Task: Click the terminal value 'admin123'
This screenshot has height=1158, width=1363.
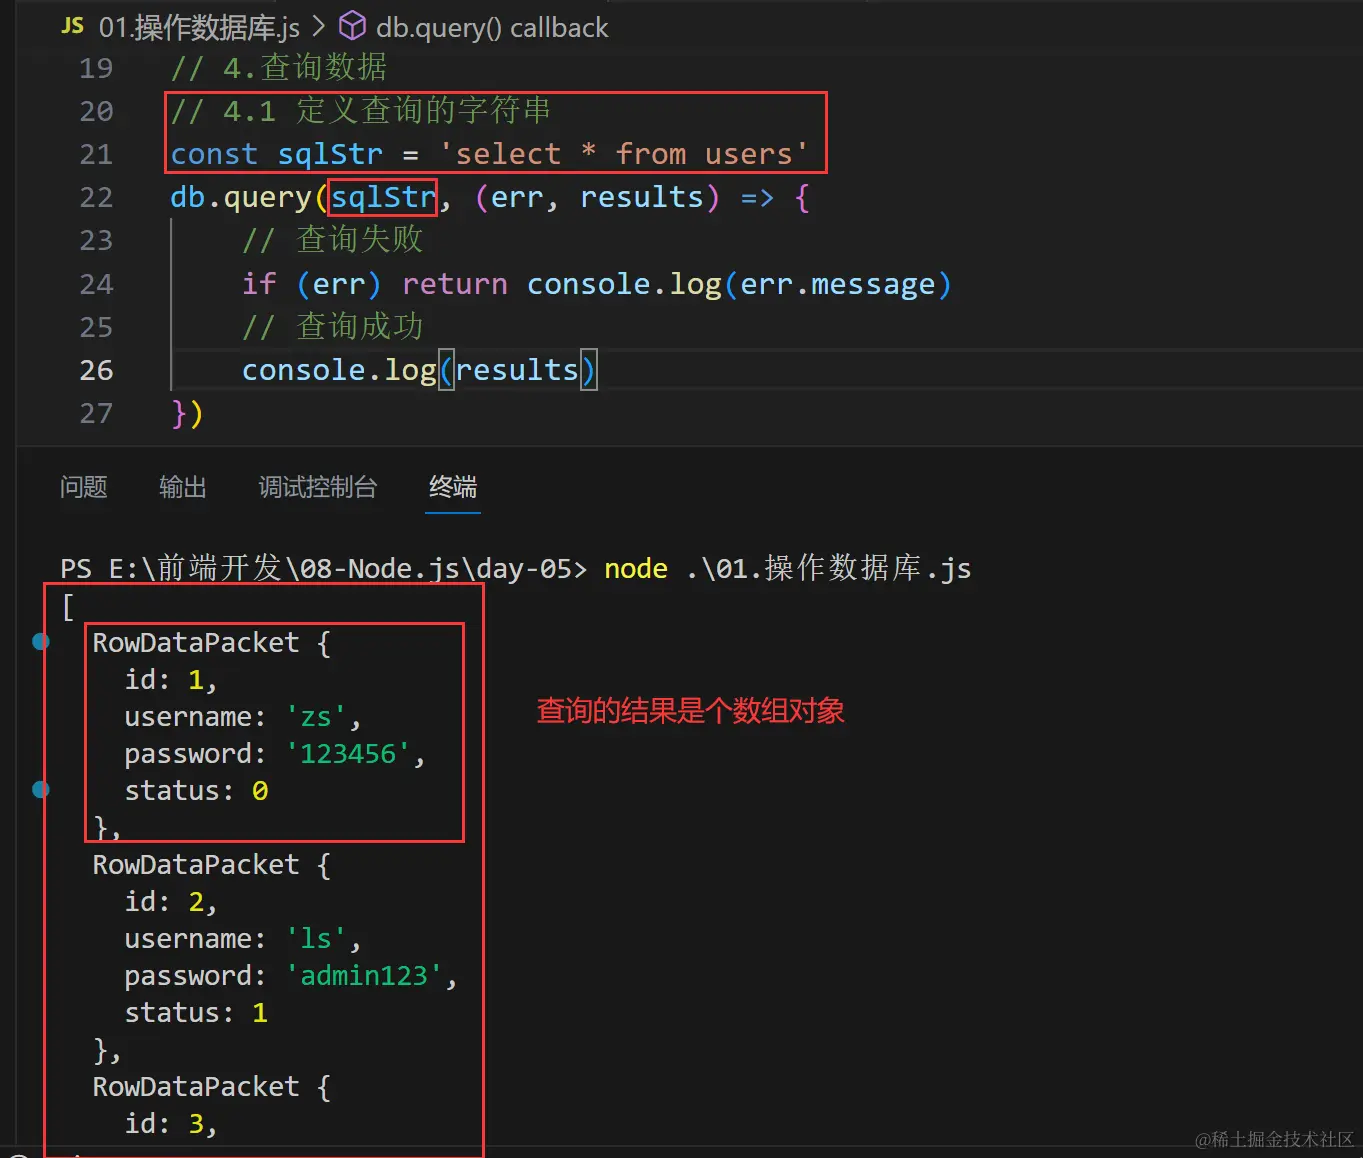Action: (x=364, y=976)
